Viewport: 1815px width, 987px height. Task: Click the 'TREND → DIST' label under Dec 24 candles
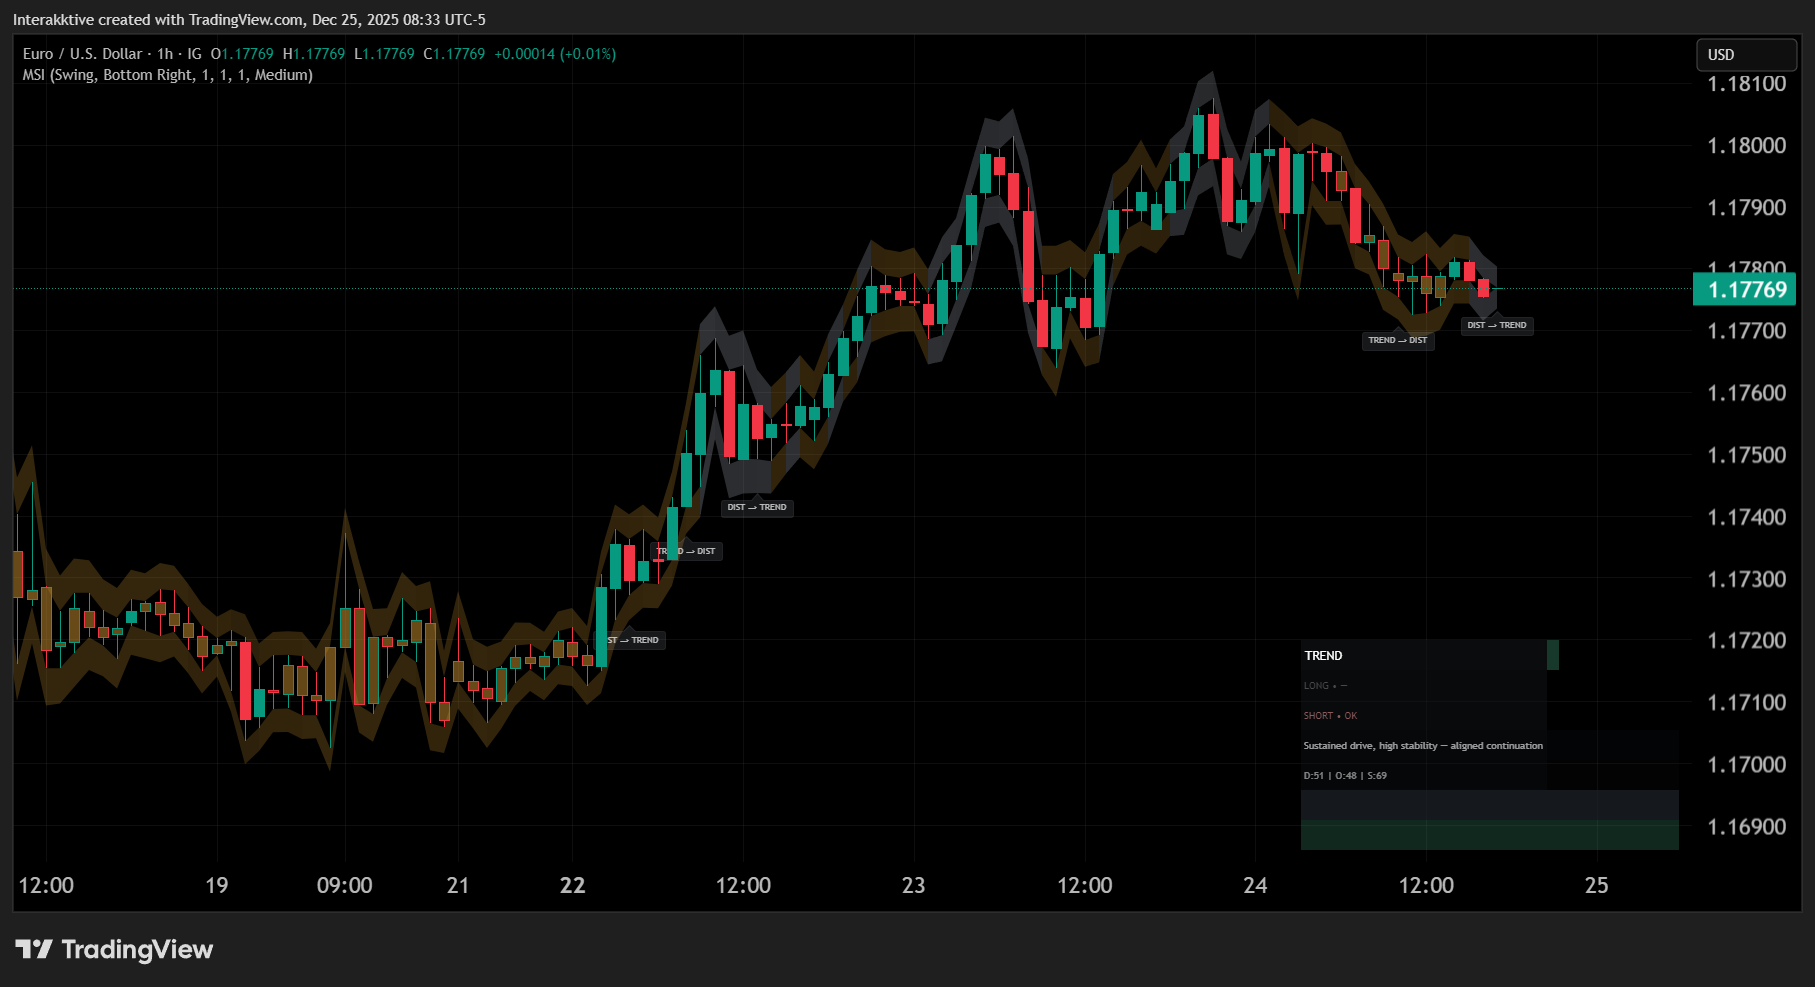coord(1398,340)
